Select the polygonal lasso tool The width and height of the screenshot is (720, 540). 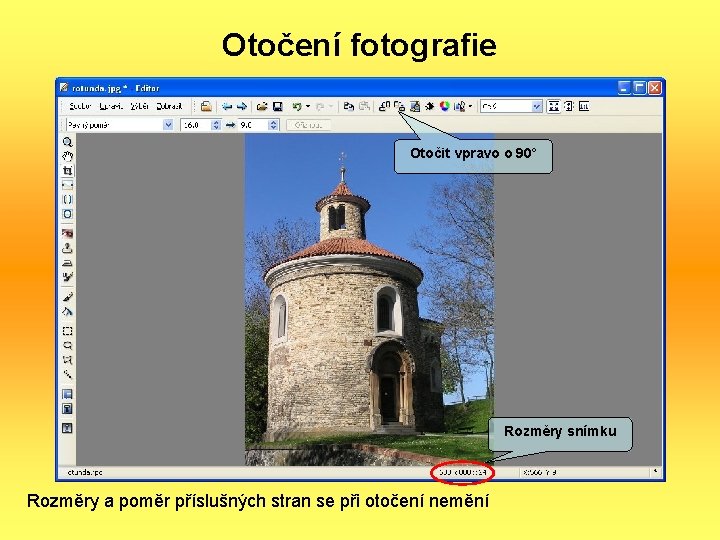(68, 360)
